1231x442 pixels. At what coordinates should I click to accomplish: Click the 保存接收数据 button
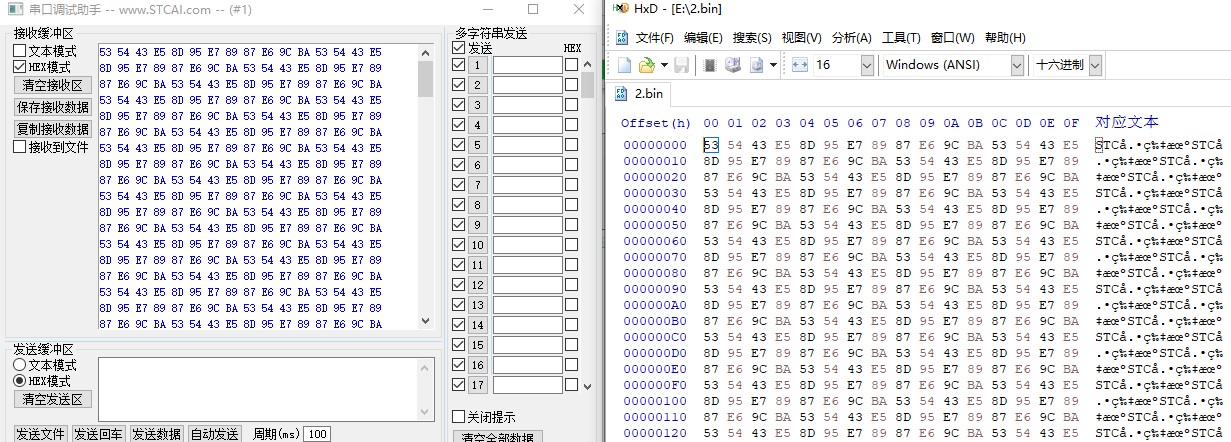(x=53, y=107)
